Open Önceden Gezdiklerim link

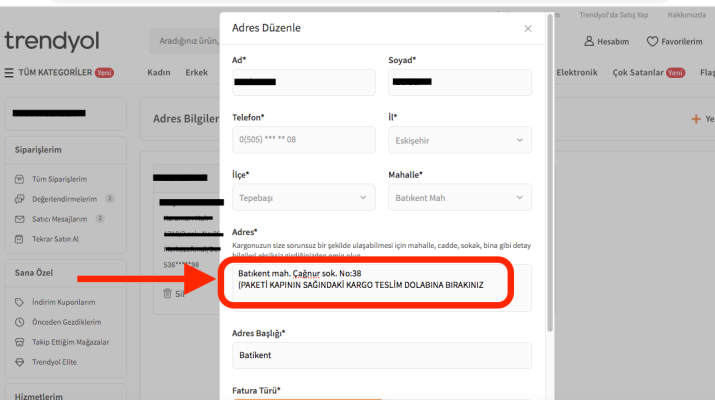(x=66, y=322)
